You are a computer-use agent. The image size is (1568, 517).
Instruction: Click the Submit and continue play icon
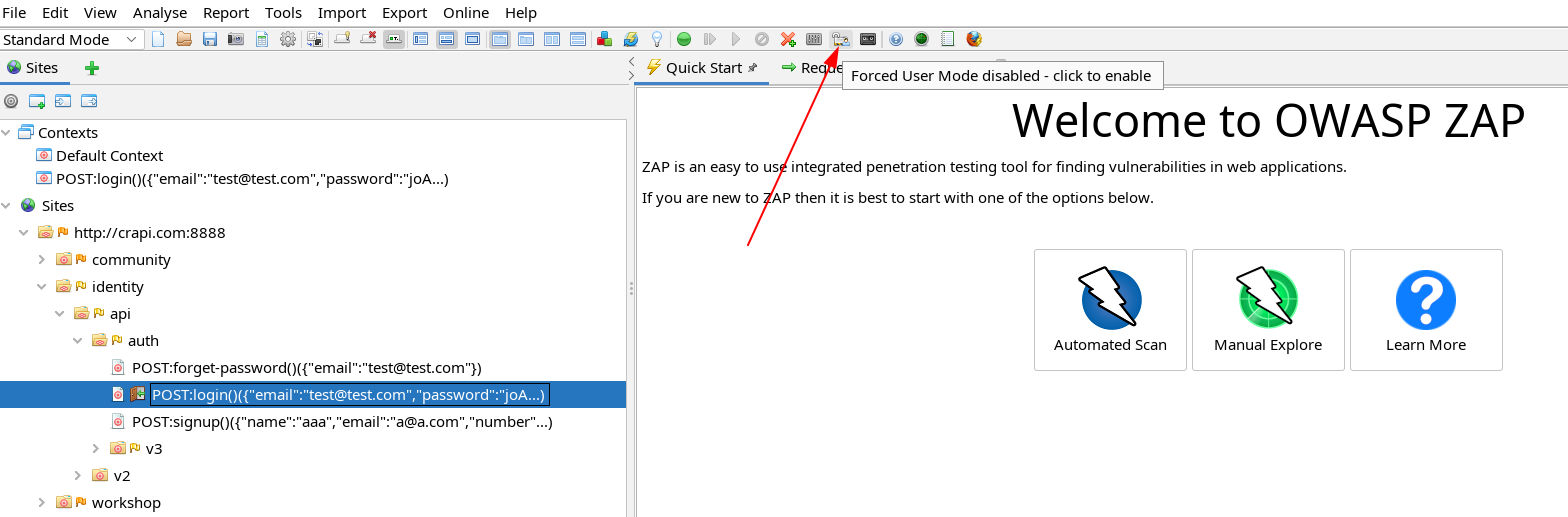[x=736, y=39]
